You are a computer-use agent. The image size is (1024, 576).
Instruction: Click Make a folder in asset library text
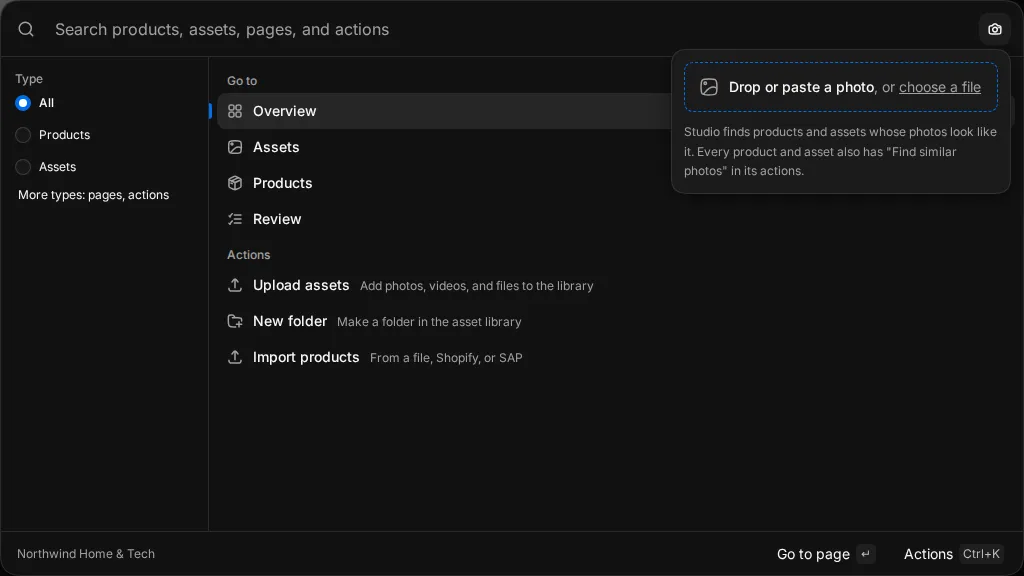(x=429, y=322)
